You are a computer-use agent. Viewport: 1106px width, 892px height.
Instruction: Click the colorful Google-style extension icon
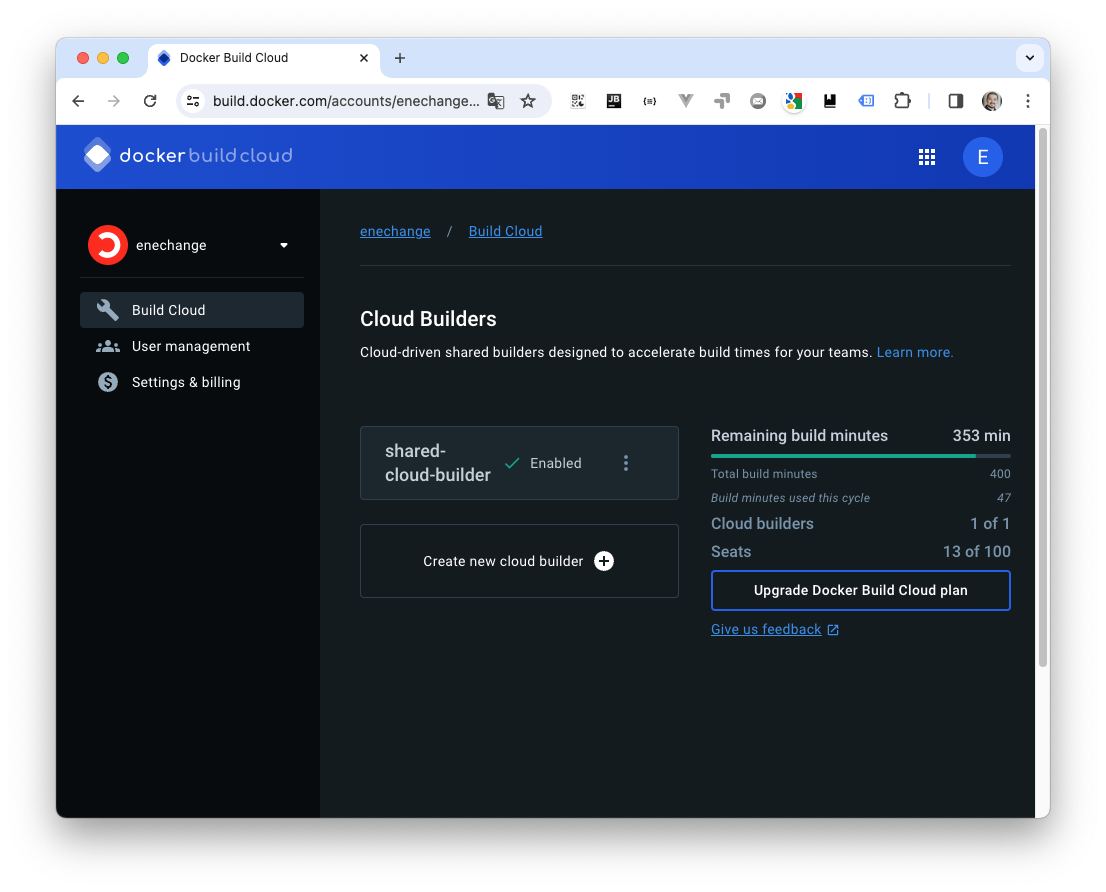click(794, 101)
